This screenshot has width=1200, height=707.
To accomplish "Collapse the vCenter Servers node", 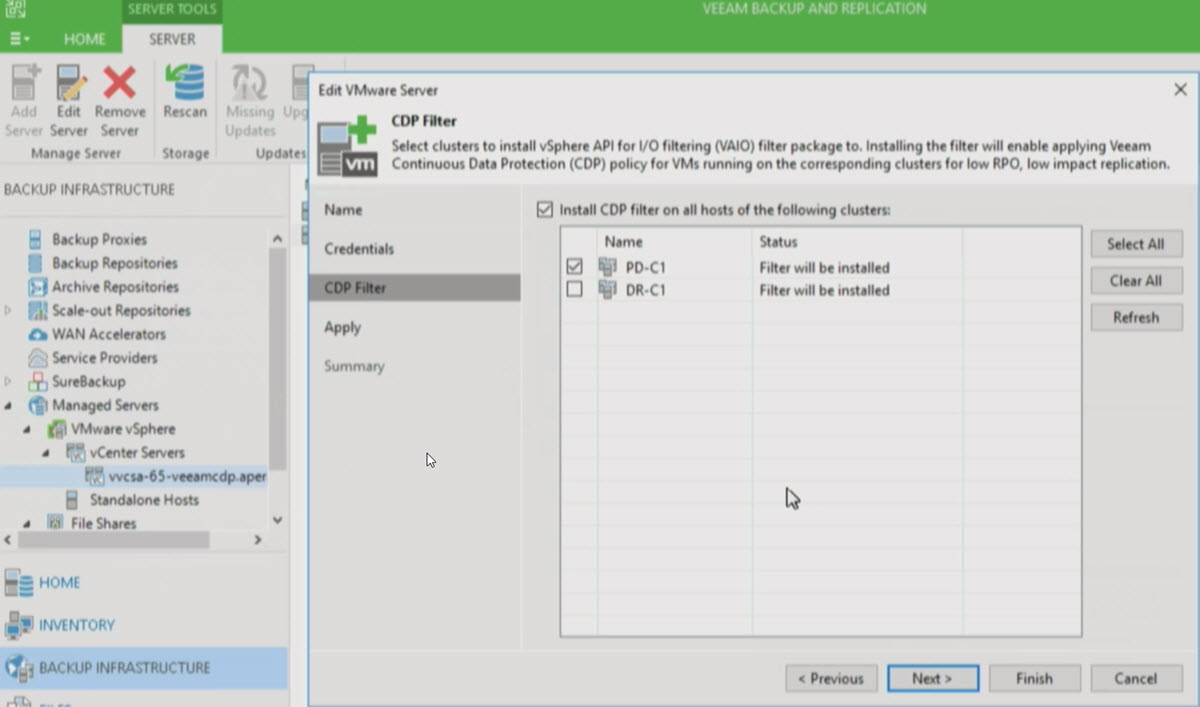I will coord(46,453).
